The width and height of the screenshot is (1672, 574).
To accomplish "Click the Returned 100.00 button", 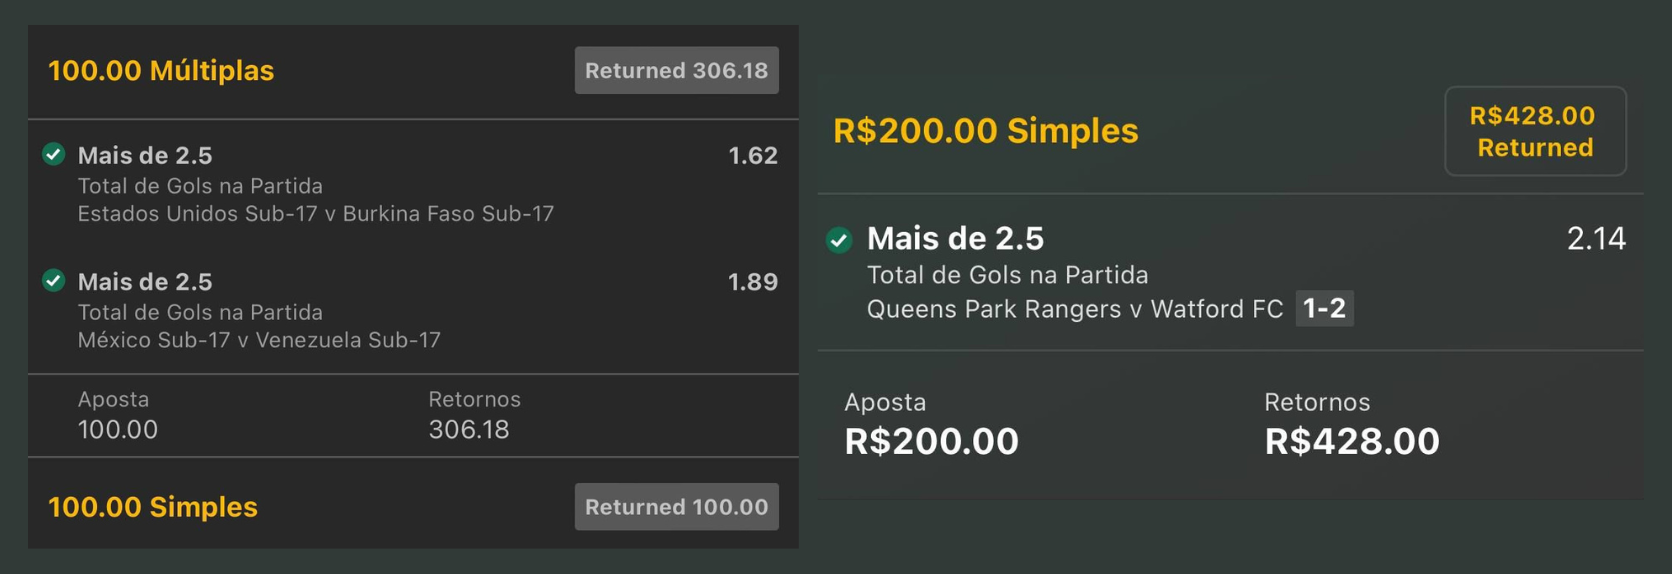I will pos(676,507).
